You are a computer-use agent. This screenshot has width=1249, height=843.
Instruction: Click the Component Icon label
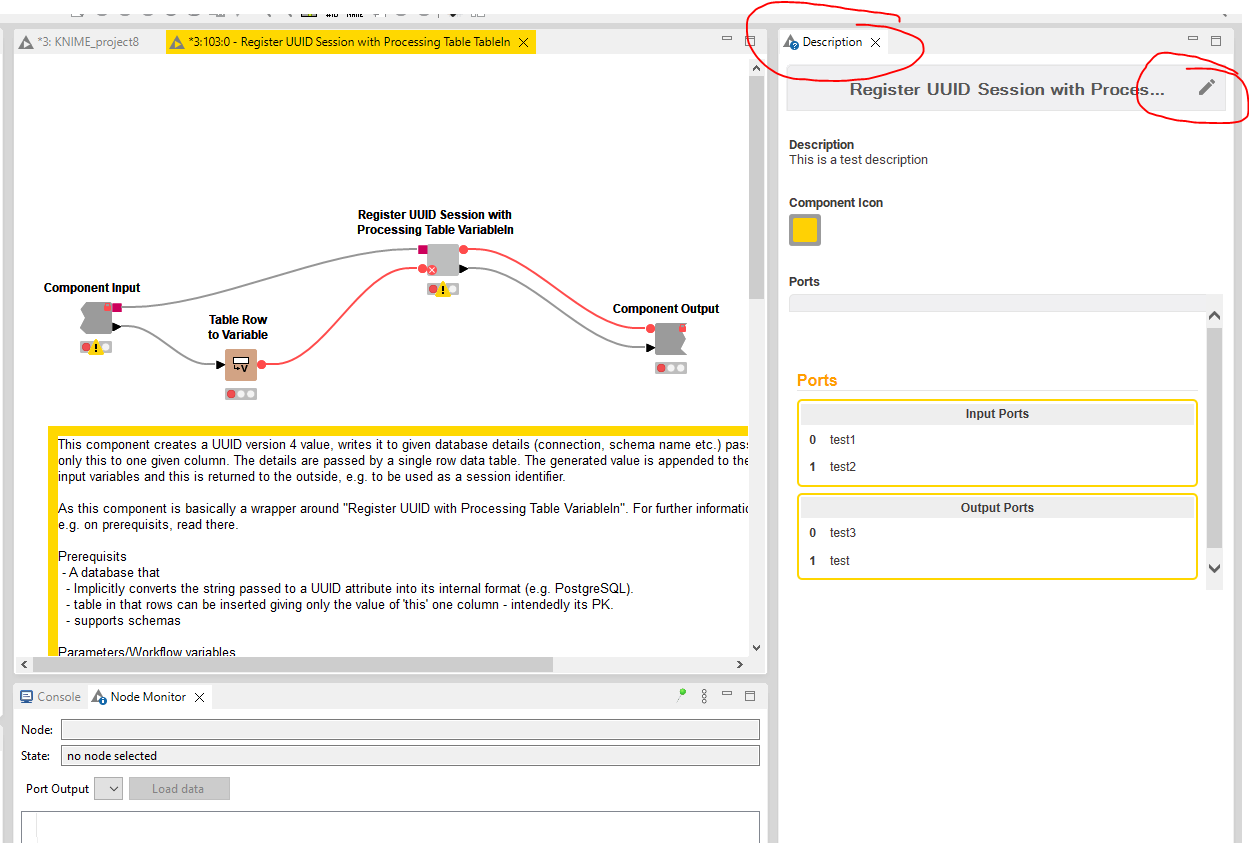[836, 203]
